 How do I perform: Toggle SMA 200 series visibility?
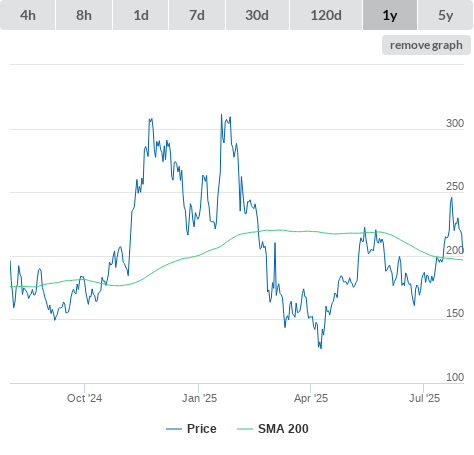coord(283,428)
